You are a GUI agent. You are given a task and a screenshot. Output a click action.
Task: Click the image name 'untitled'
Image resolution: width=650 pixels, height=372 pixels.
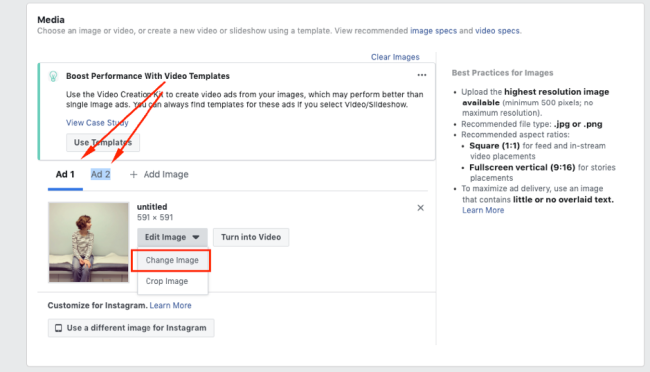click(x=152, y=207)
